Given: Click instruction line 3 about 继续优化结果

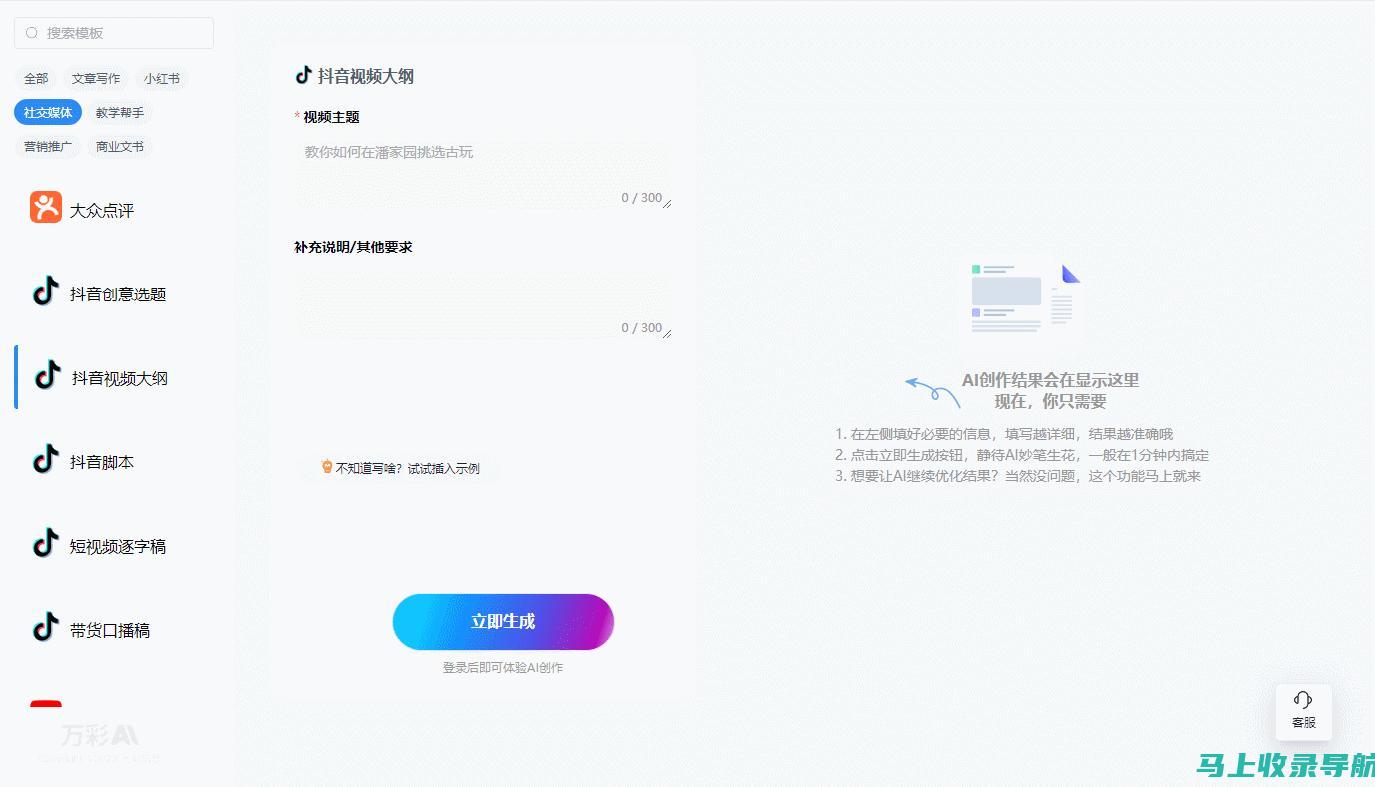Looking at the screenshot, I should (1018, 476).
